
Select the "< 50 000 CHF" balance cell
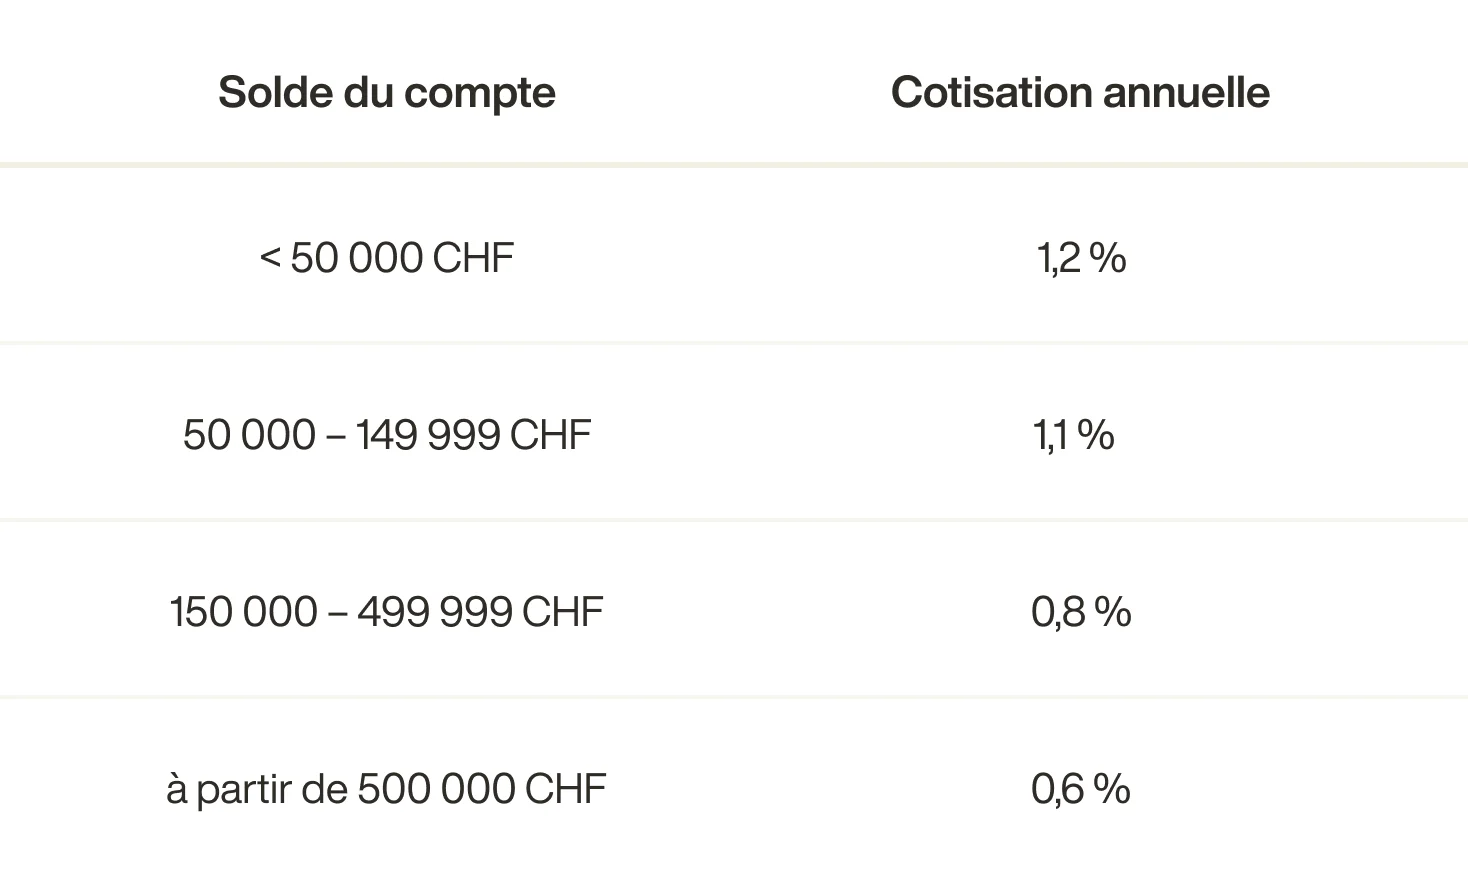point(386,258)
